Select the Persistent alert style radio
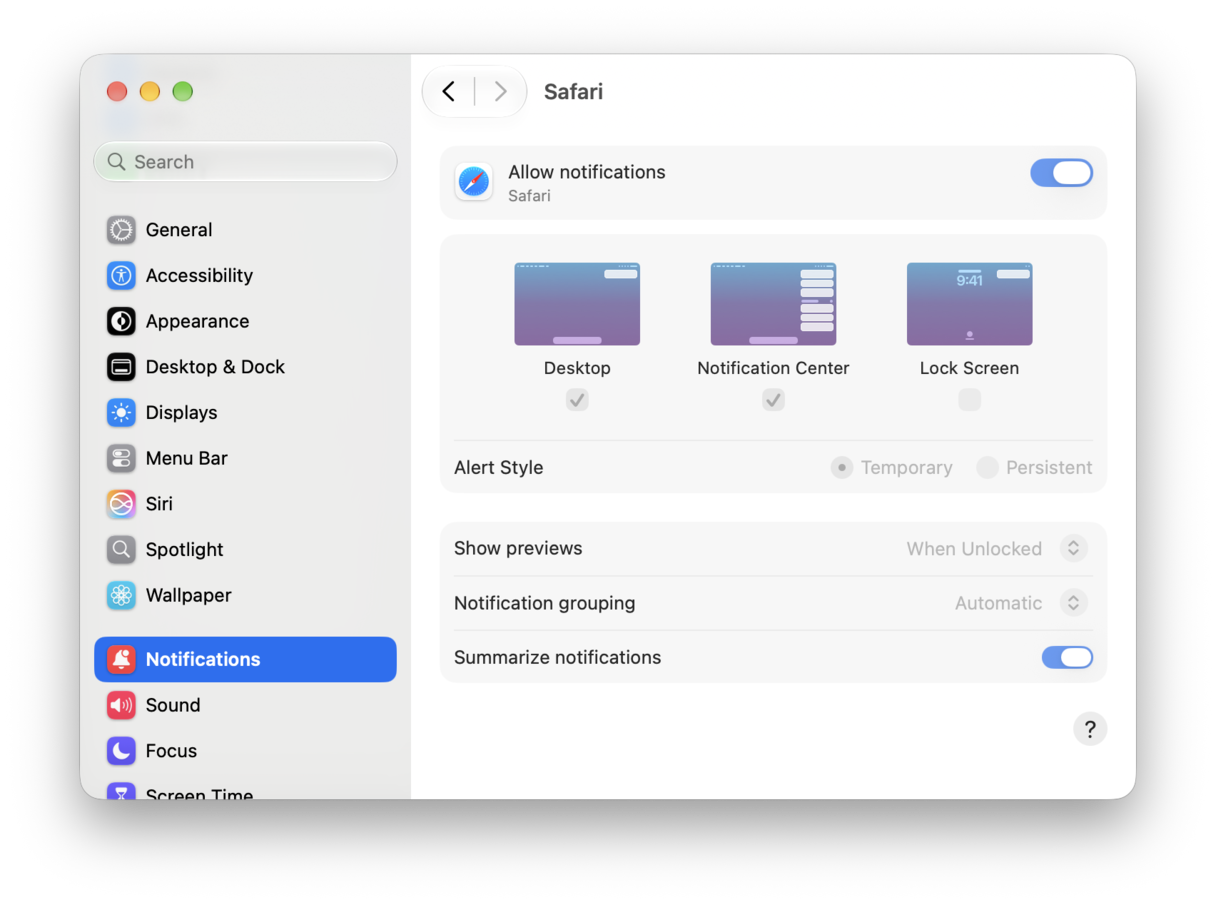1216x905 pixels. [x=987, y=468]
